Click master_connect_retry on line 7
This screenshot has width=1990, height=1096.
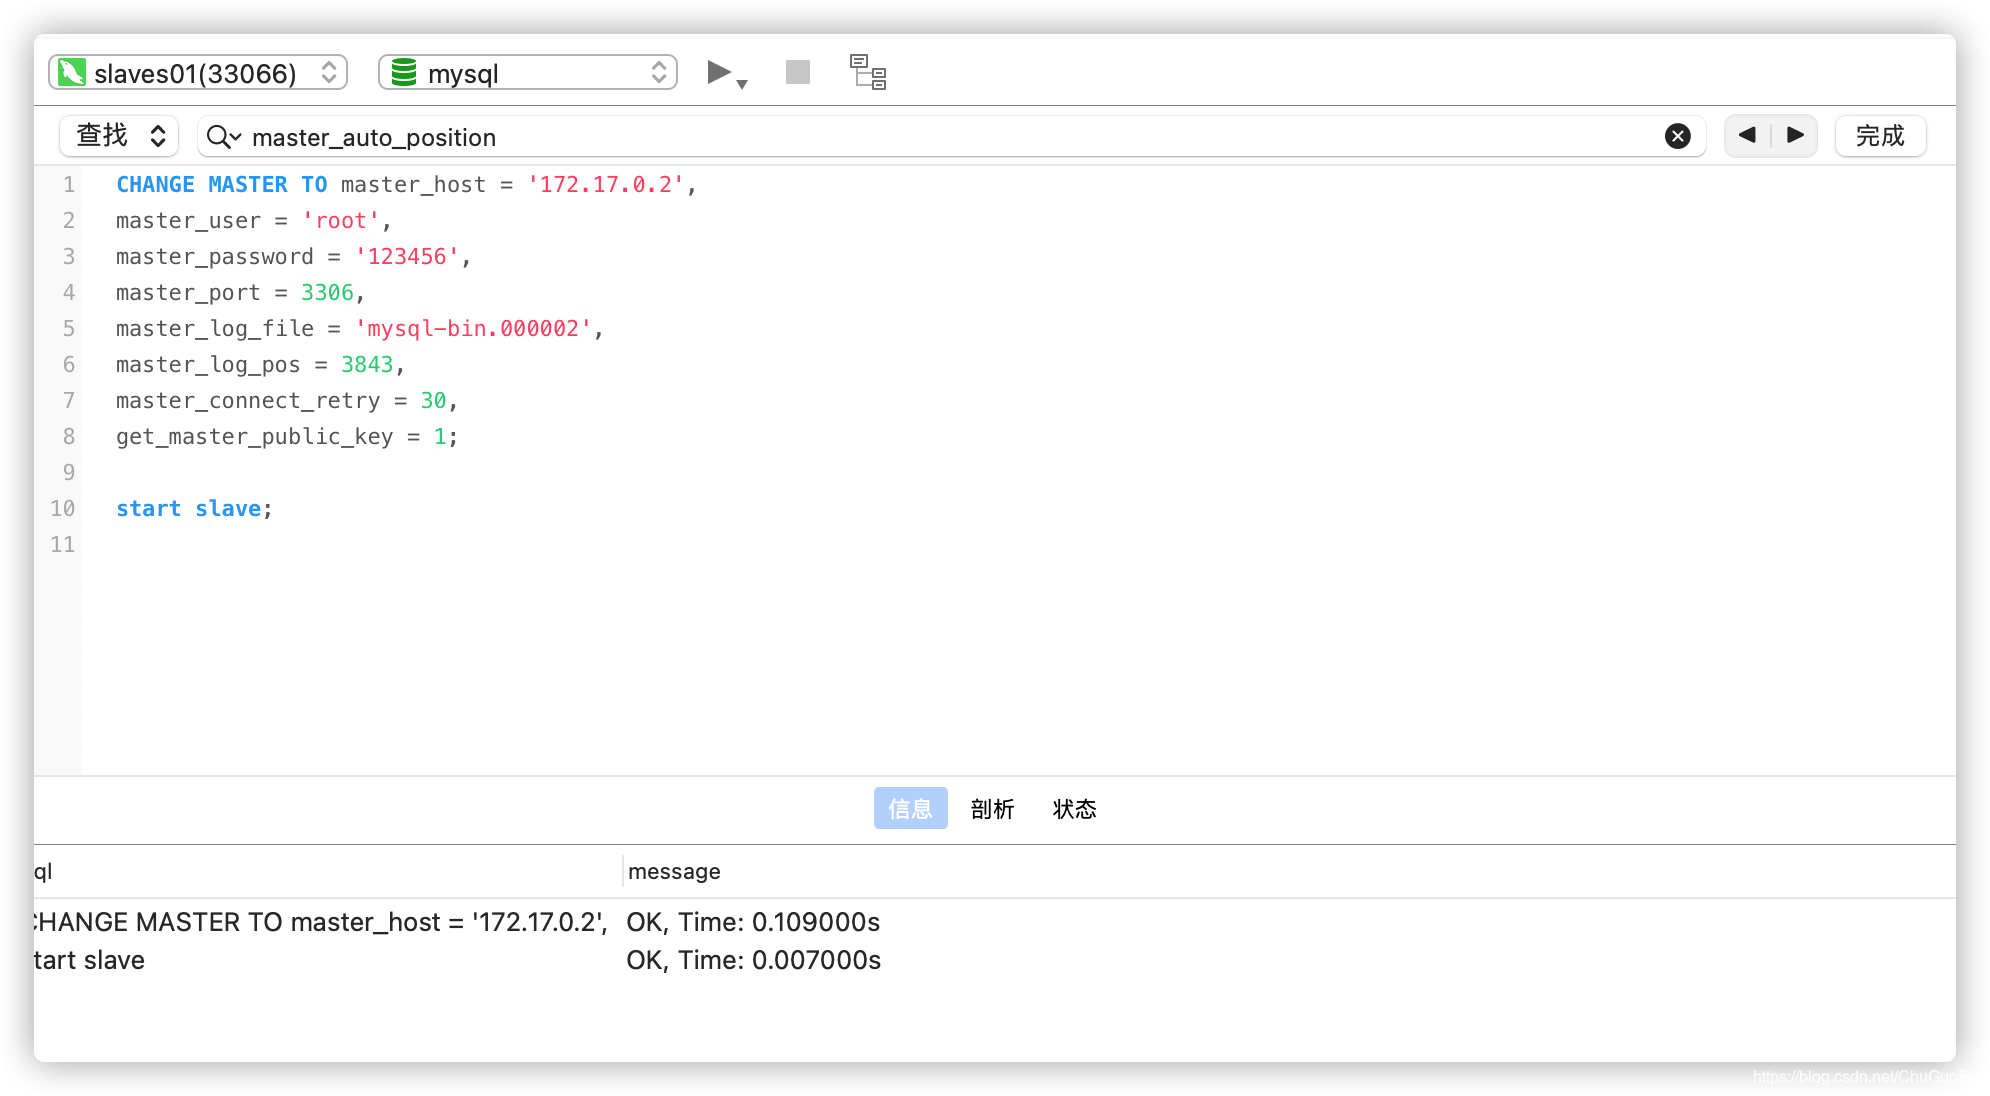pos(248,400)
